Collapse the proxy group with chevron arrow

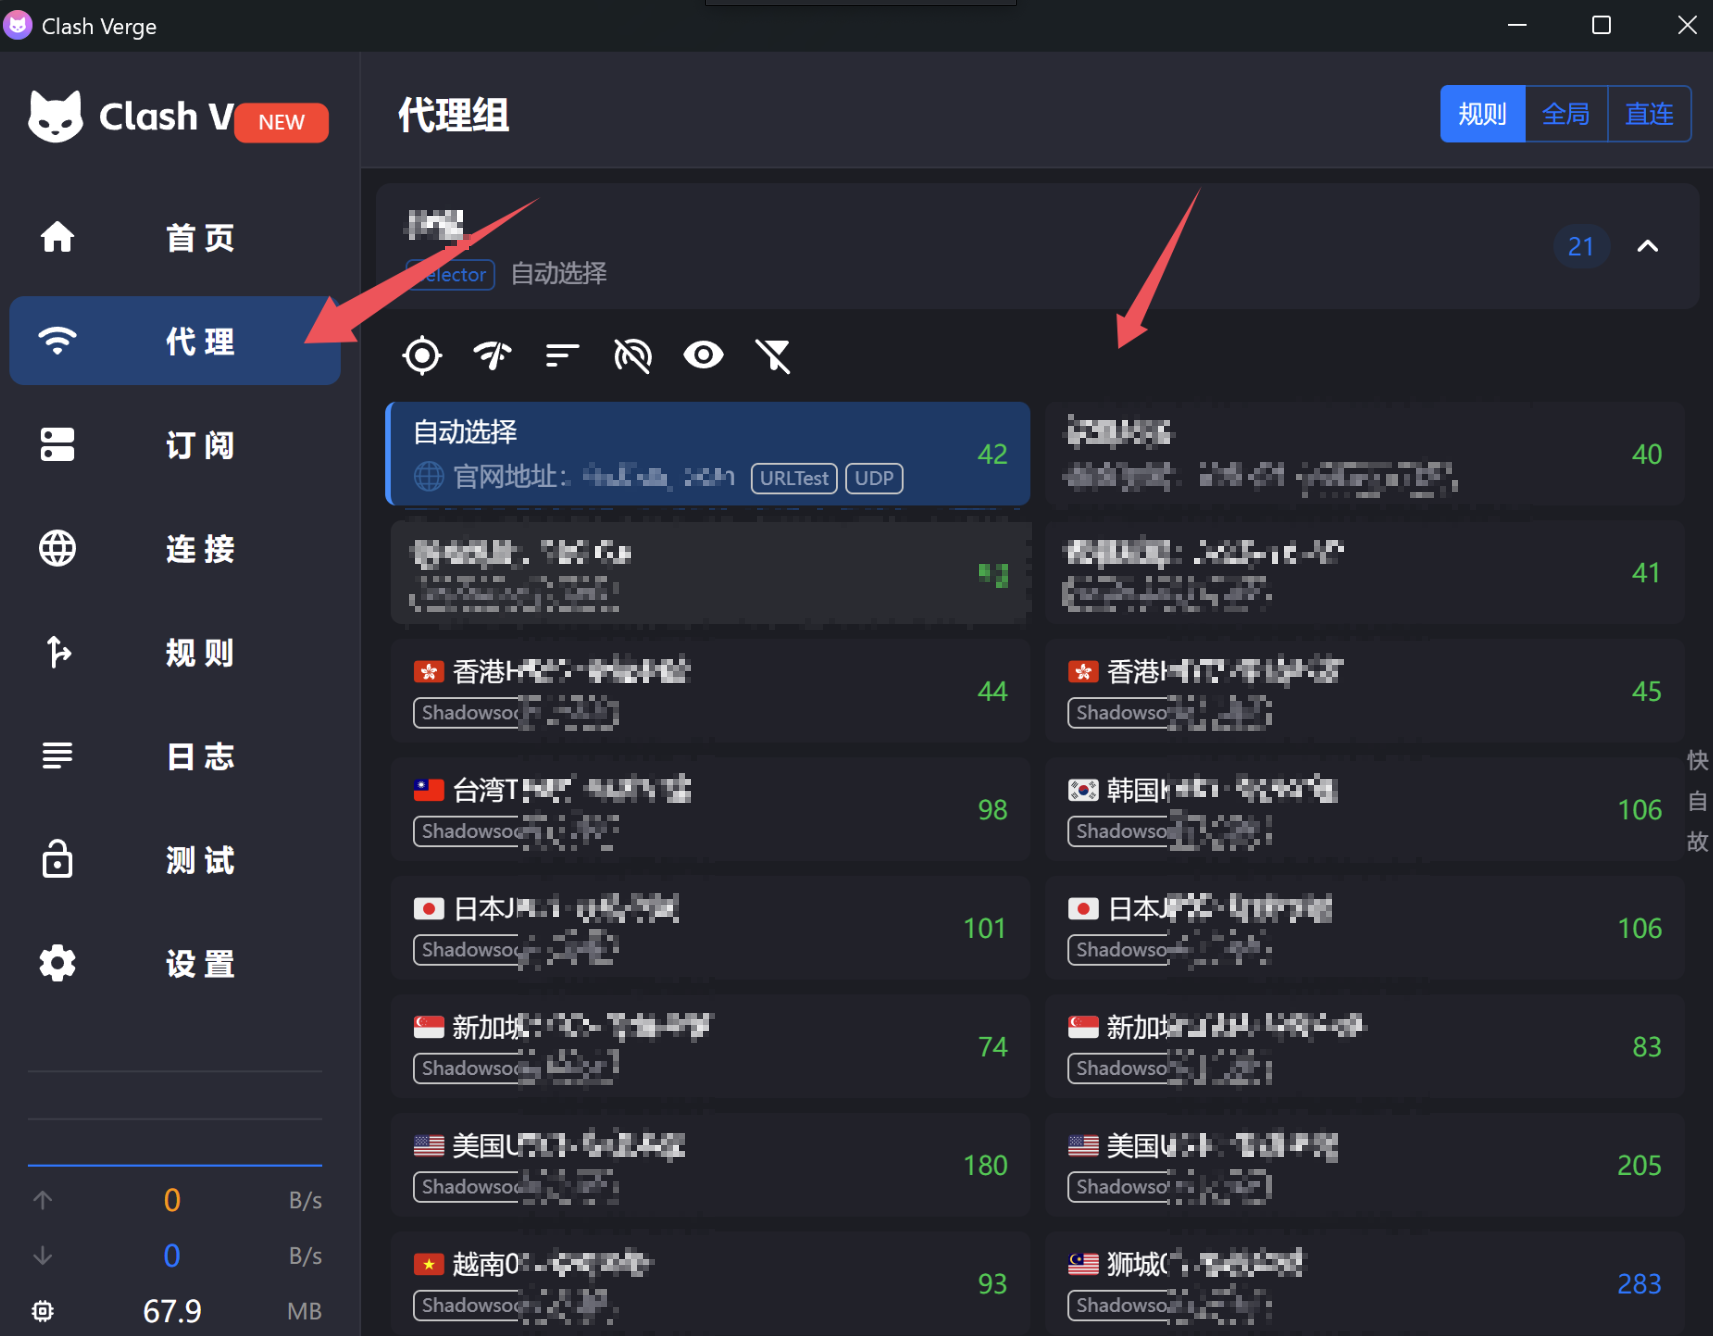pos(1647,246)
